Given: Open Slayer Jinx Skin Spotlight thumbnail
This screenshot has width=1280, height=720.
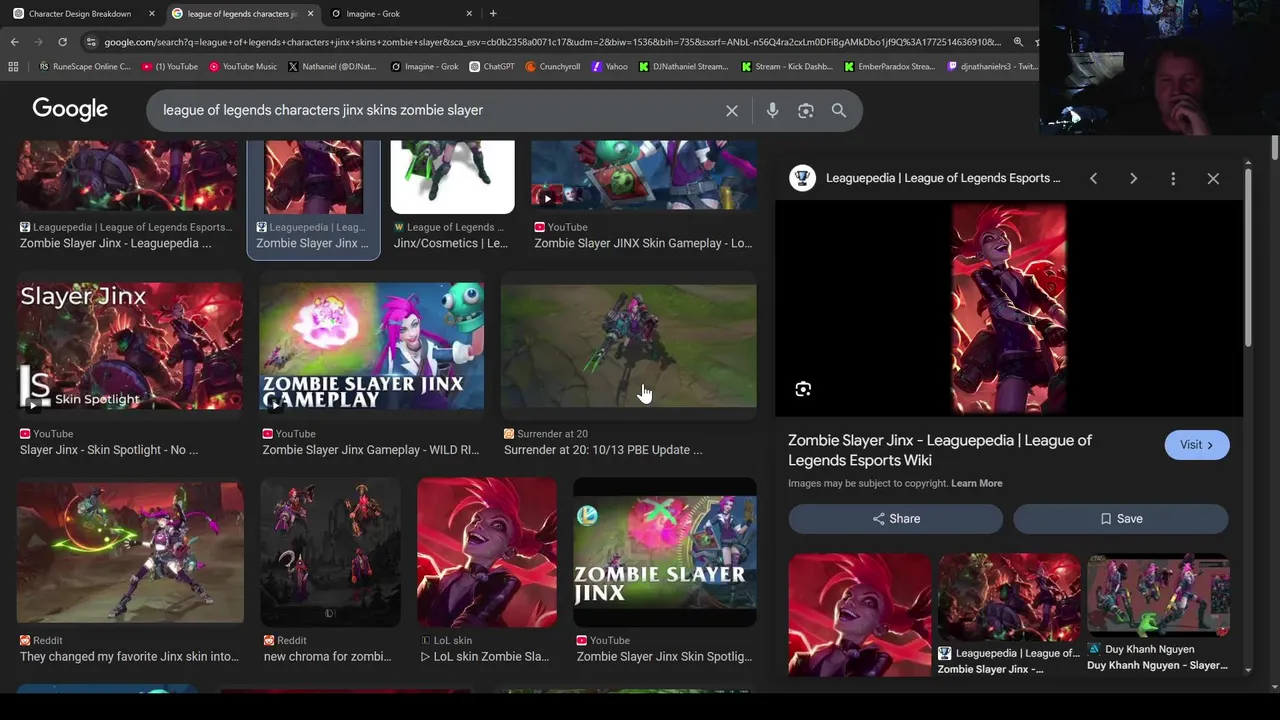Looking at the screenshot, I should (x=129, y=346).
